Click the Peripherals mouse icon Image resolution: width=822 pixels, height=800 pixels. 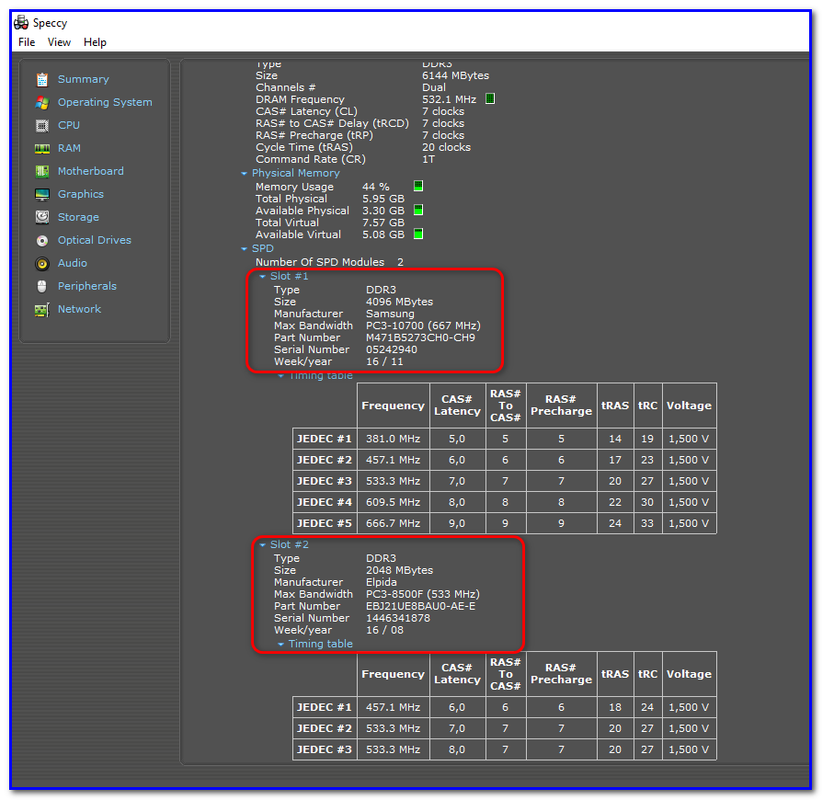tap(42, 286)
